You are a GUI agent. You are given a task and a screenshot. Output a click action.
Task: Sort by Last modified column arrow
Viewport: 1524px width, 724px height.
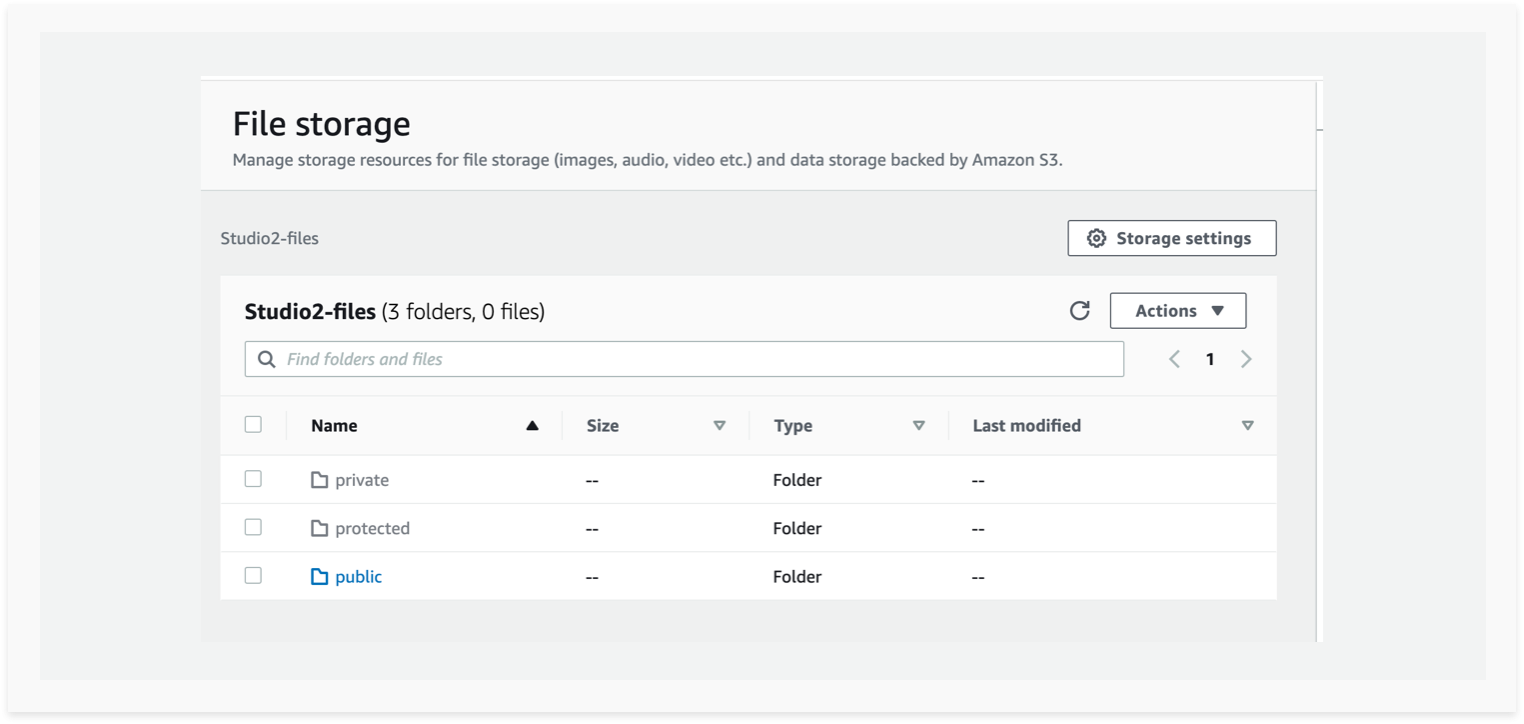pyautogui.click(x=1247, y=426)
